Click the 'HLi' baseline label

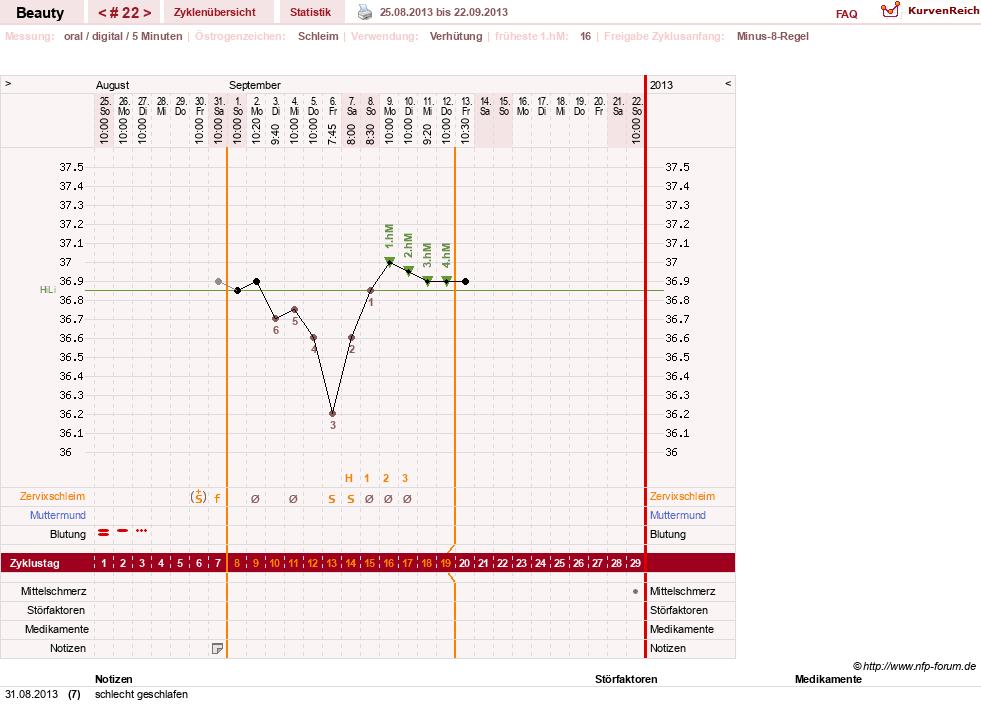pyautogui.click(x=48, y=290)
